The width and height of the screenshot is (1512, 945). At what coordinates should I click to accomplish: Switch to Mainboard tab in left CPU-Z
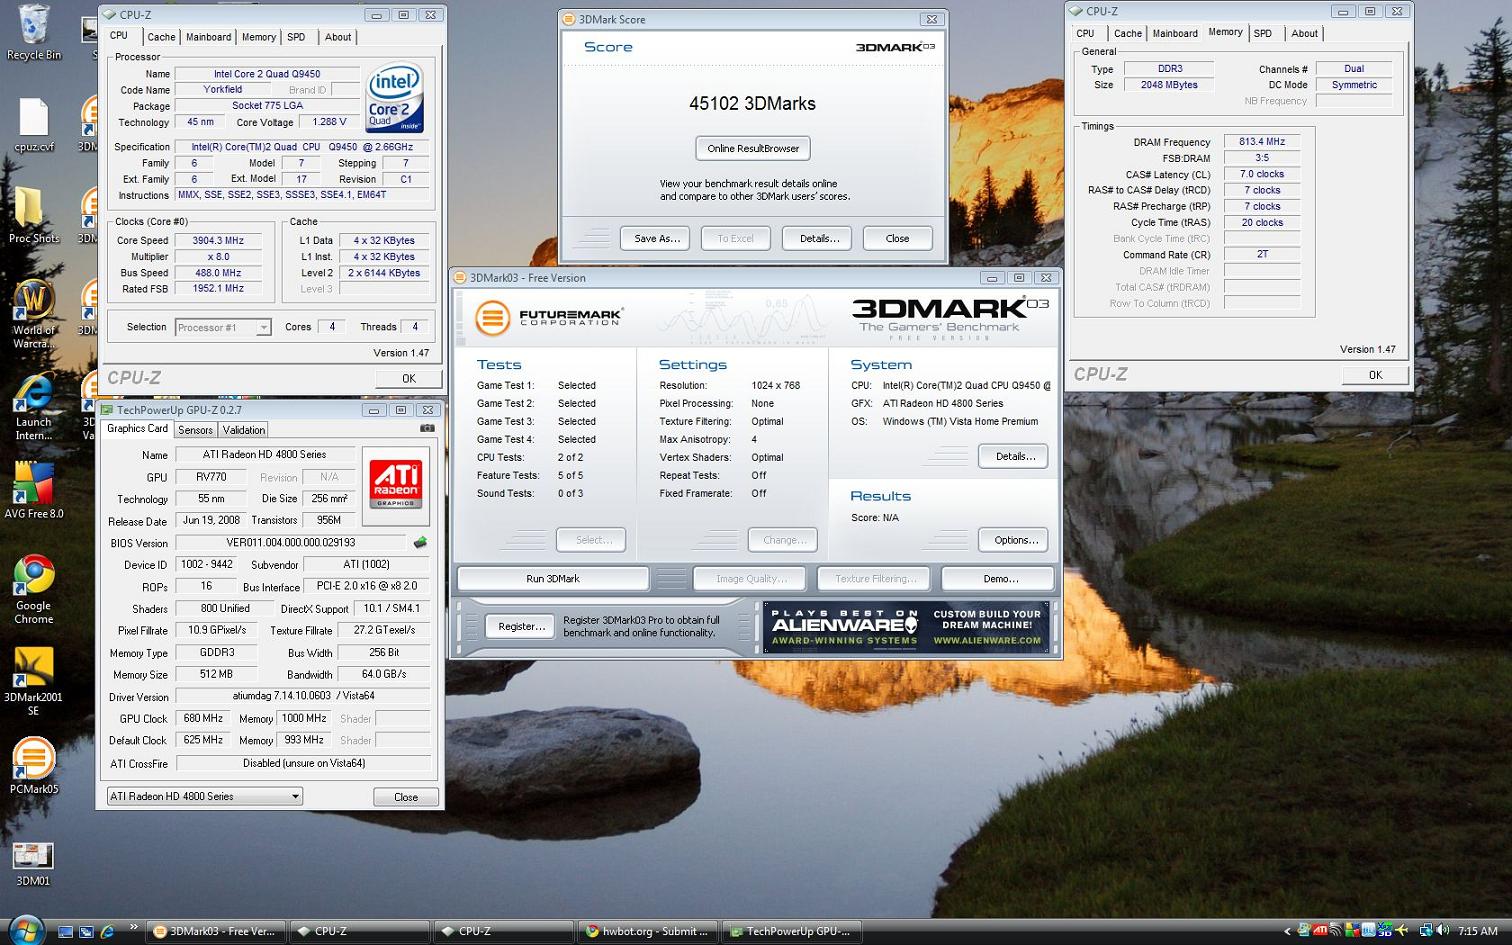(x=208, y=37)
